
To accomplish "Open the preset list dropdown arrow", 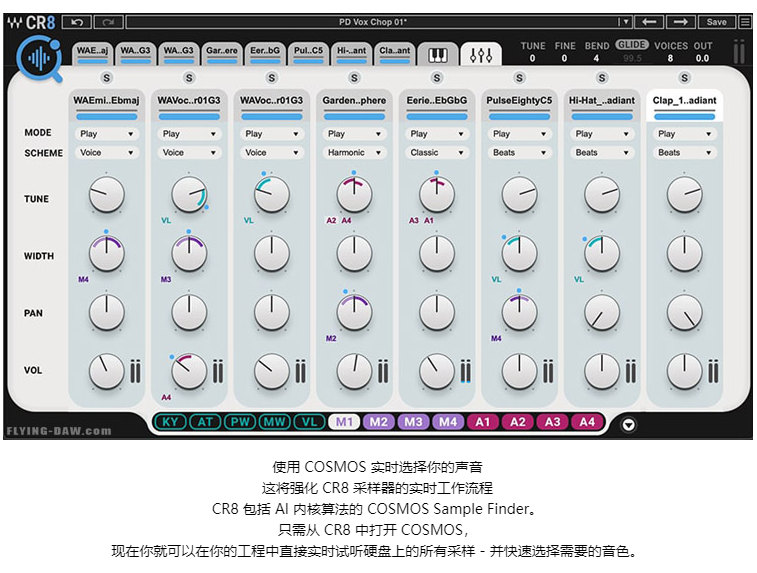I will coord(625,22).
